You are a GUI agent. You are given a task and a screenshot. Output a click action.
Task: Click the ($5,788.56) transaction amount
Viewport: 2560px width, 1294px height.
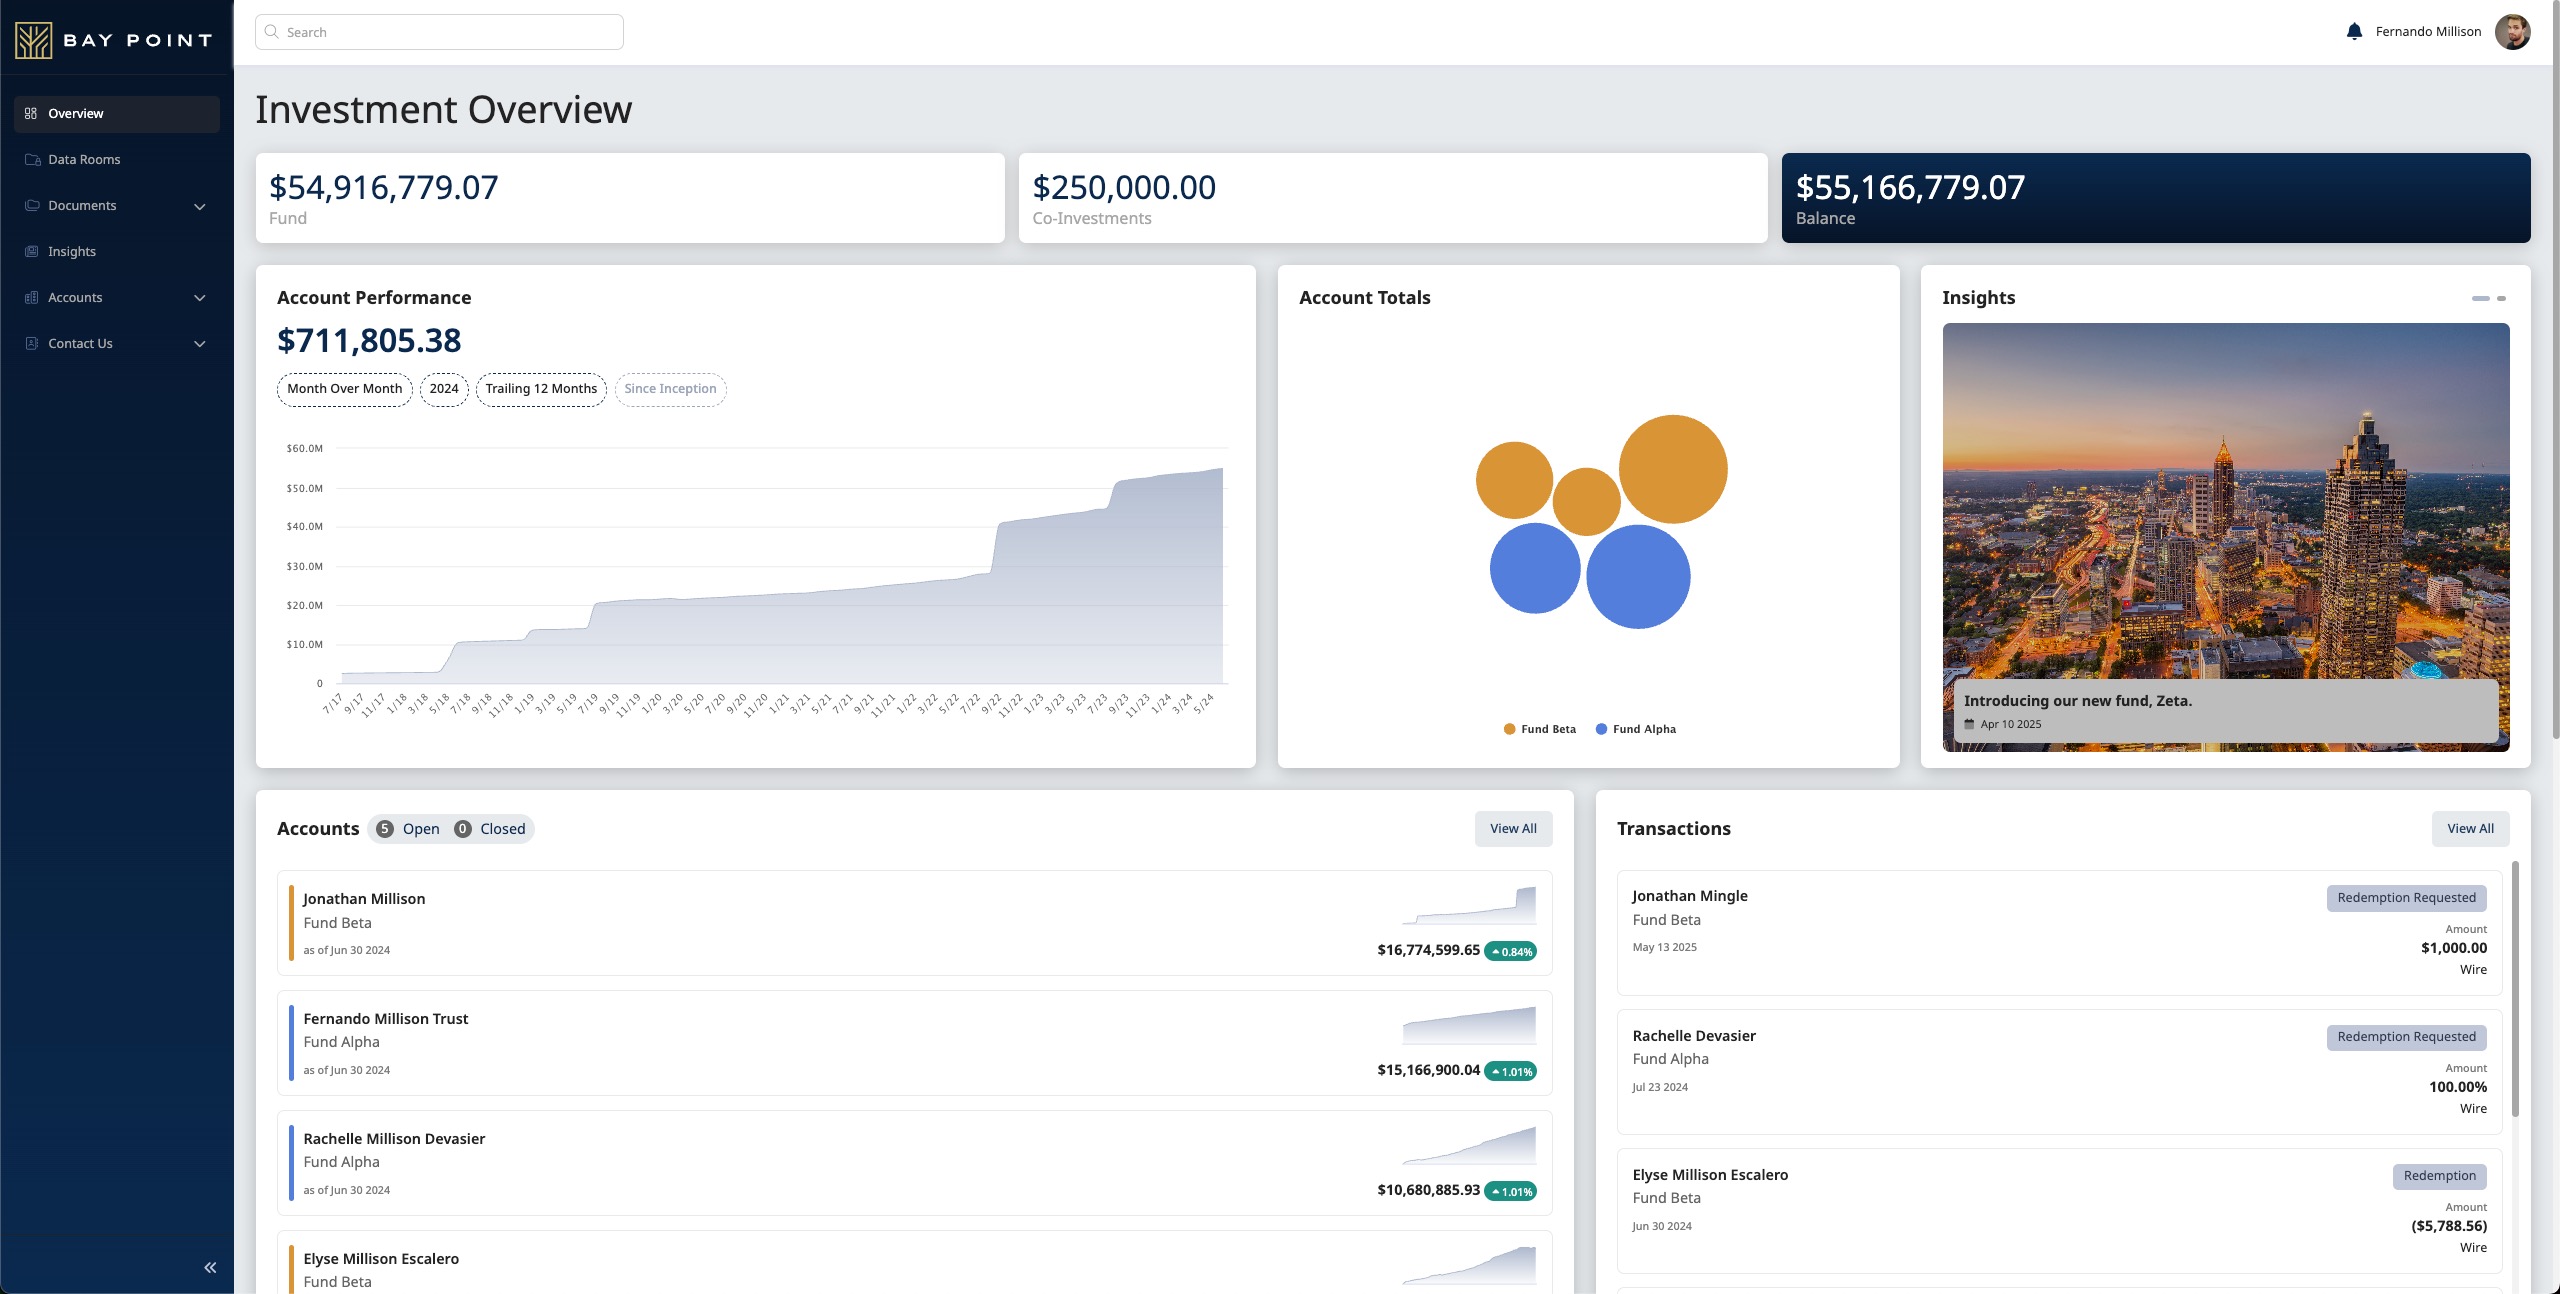[2448, 1227]
